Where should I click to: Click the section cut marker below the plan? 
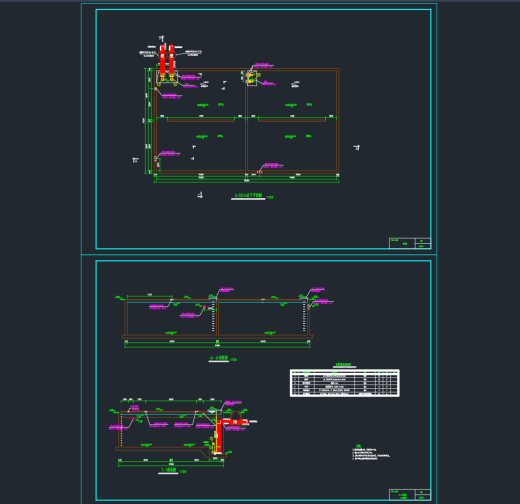(200, 195)
